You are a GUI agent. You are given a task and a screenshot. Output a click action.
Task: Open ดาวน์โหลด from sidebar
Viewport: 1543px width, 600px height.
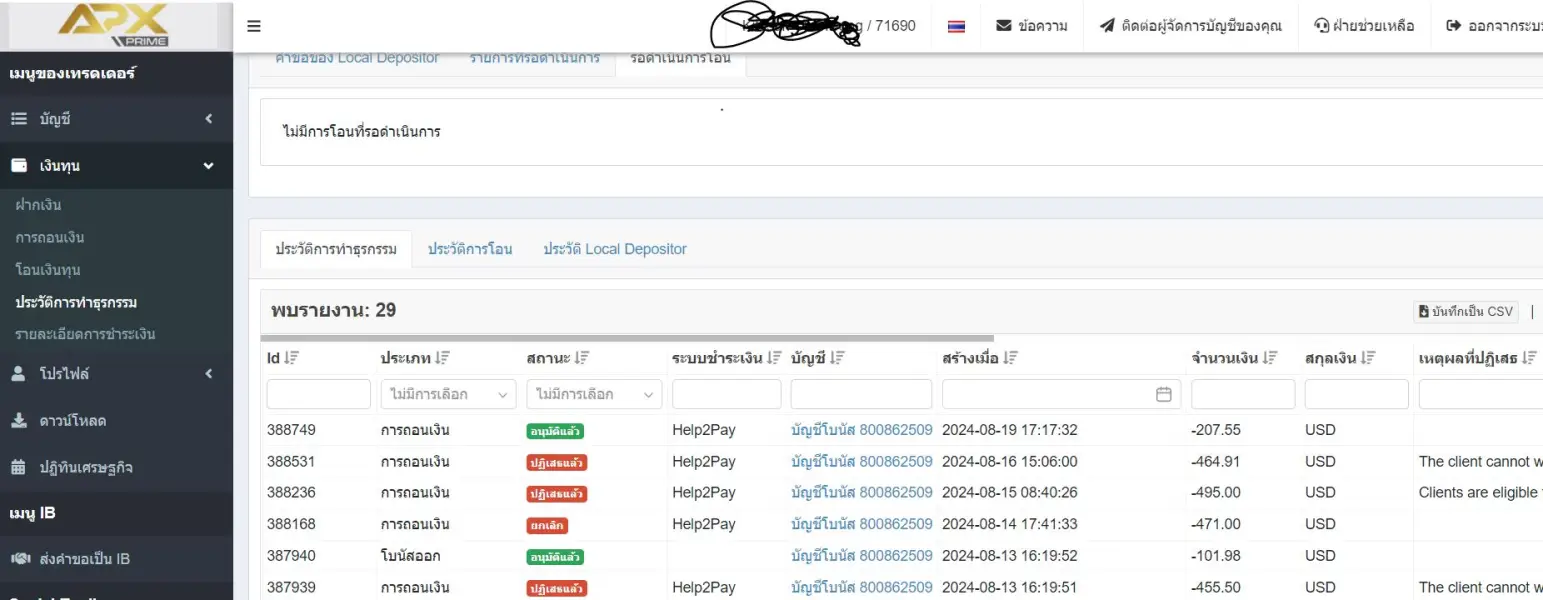point(116,420)
